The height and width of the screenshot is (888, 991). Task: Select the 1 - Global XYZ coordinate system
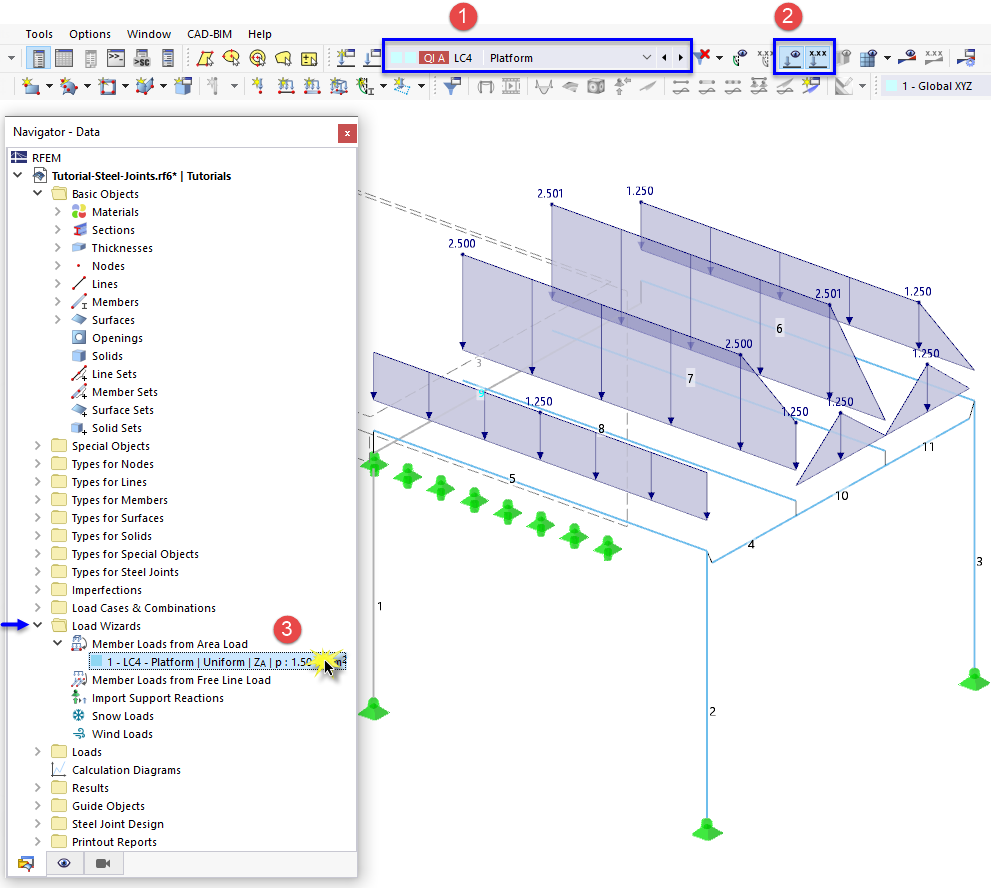[x=938, y=86]
